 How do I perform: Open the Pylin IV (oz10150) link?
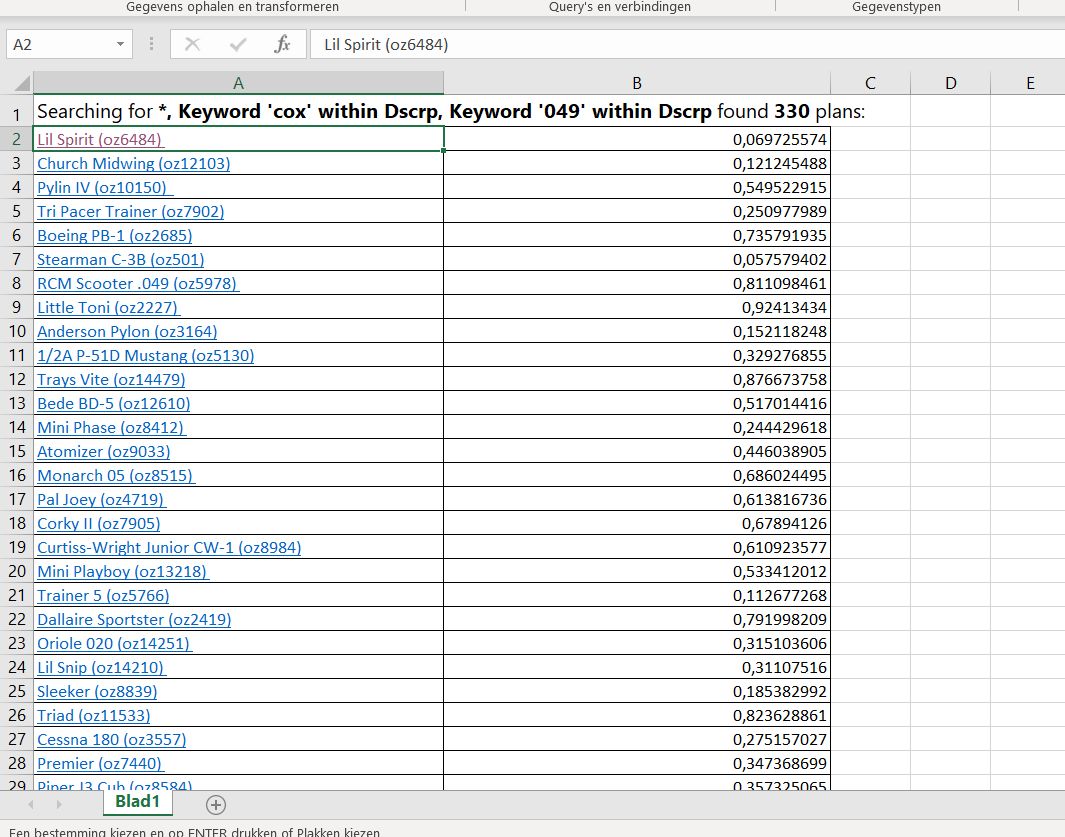point(101,188)
